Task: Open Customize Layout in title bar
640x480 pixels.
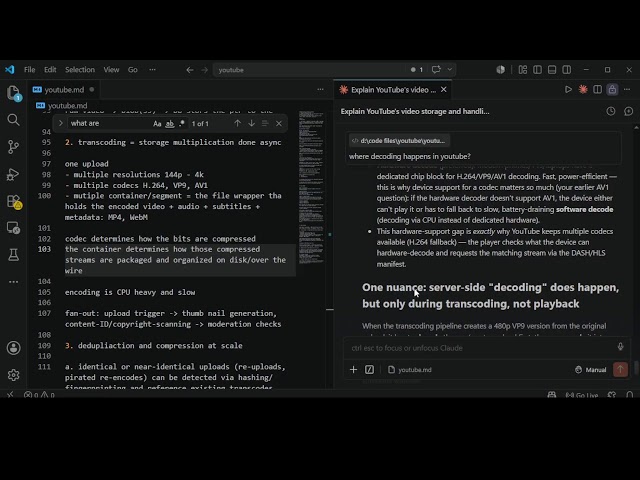Action: 523,69
